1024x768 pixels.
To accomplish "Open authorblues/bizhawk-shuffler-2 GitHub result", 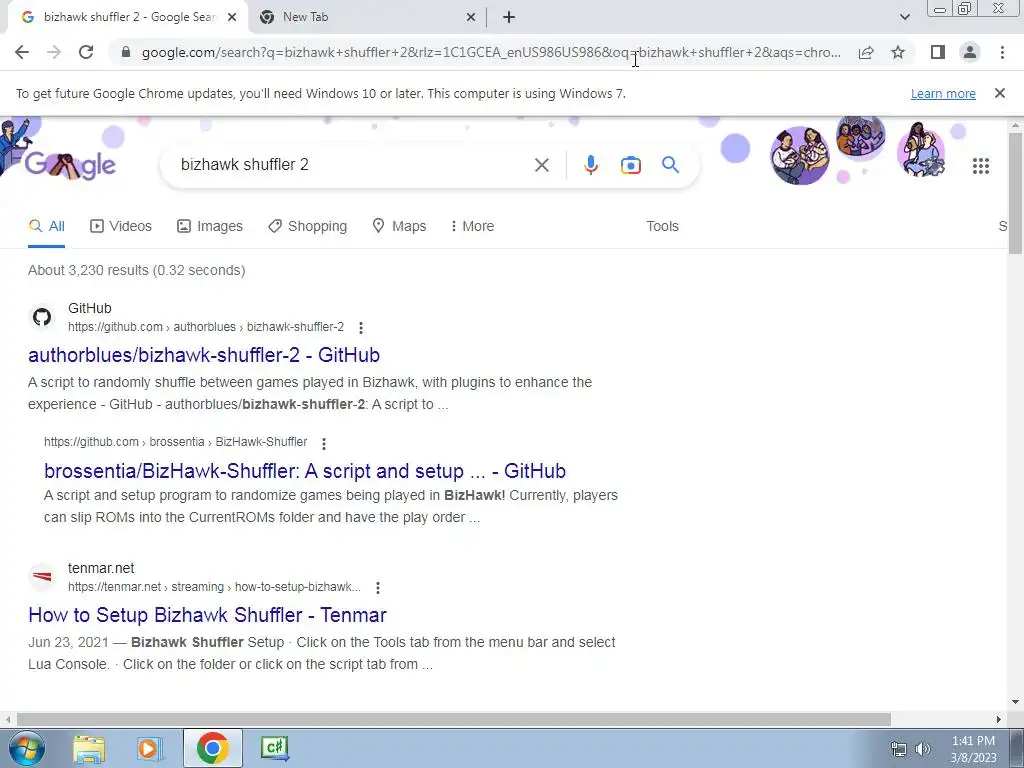I will [x=204, y=355].
